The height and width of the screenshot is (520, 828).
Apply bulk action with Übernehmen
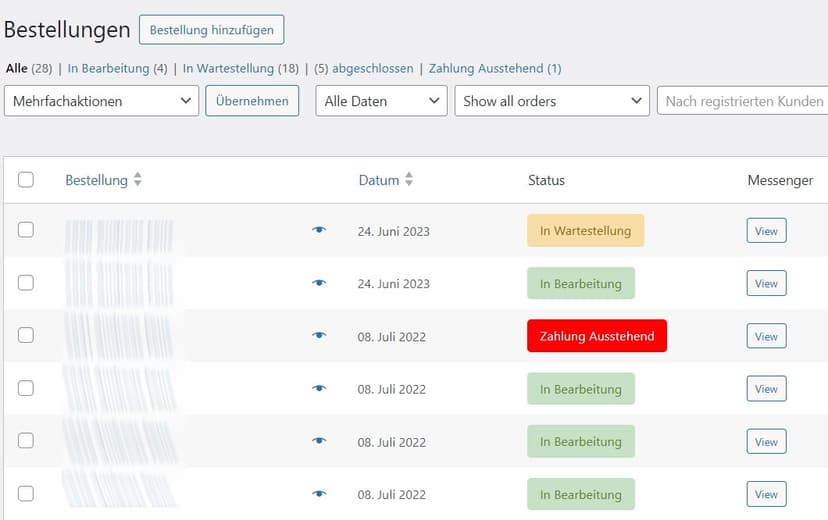click(252, 101)
